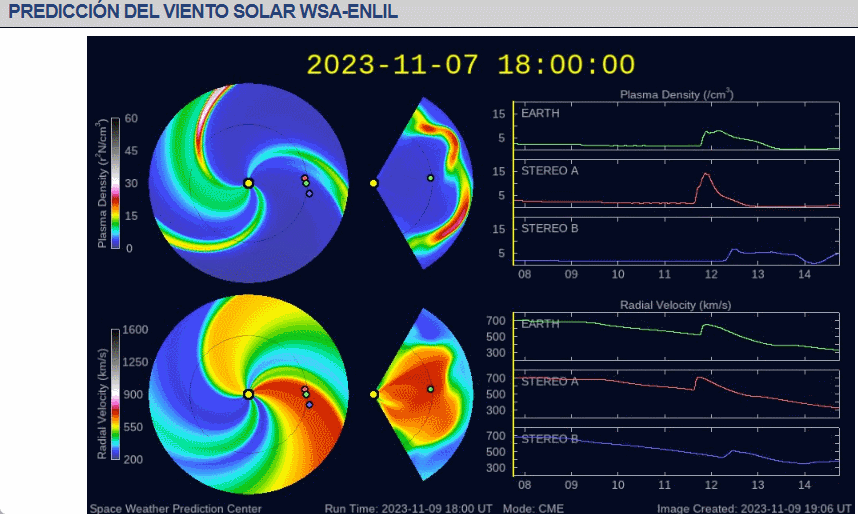Click the Earth dot in the upper density wedge
The height and width of the screenshot is (514, 858).
(x=431, y=178)
